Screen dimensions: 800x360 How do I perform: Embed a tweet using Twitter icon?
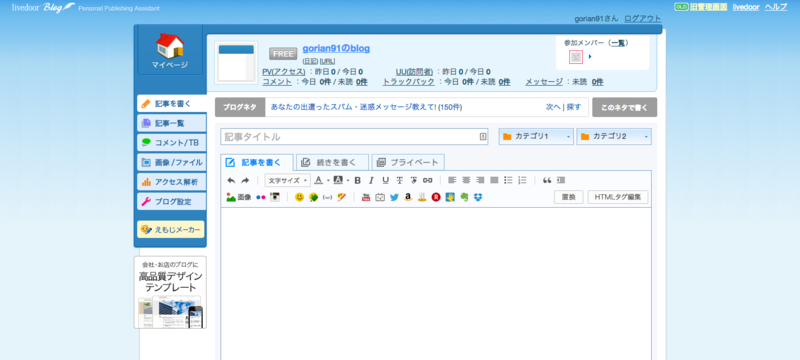coord(394,197)
